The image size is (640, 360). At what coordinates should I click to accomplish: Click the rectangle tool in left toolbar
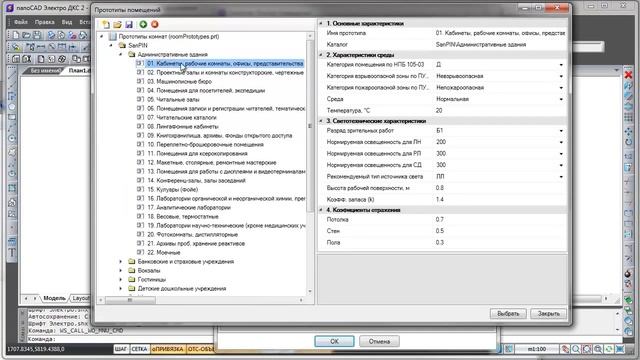tap(12, 118)
